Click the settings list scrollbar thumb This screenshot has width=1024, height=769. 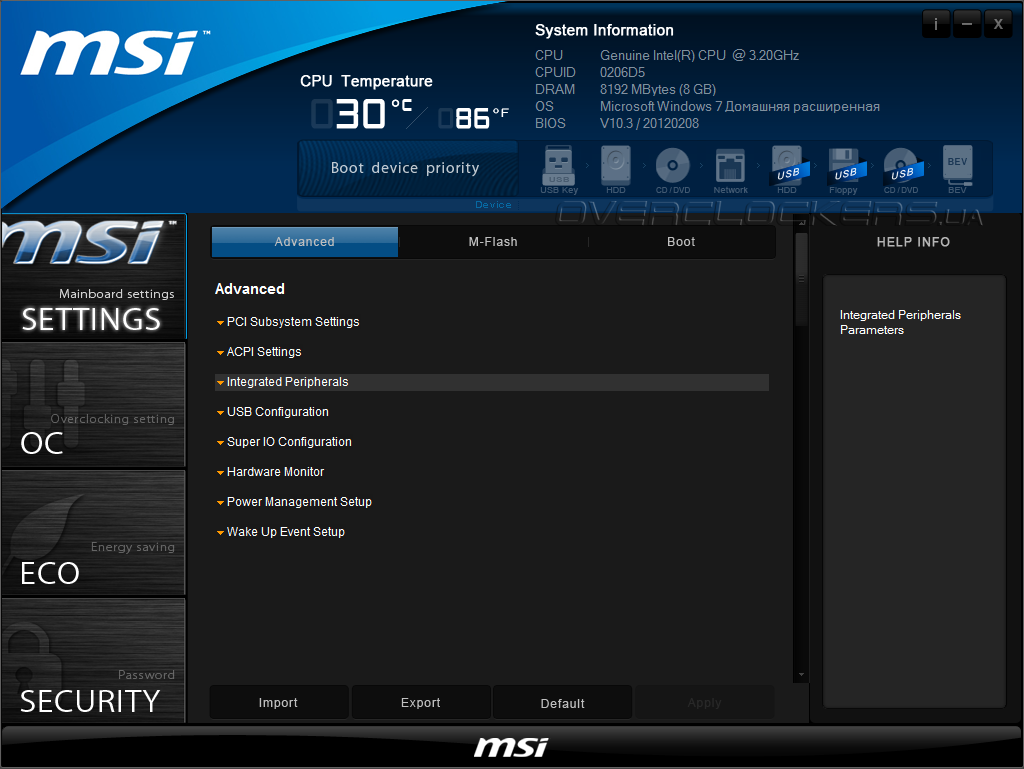pyautogui.click(x=801, y=279)
